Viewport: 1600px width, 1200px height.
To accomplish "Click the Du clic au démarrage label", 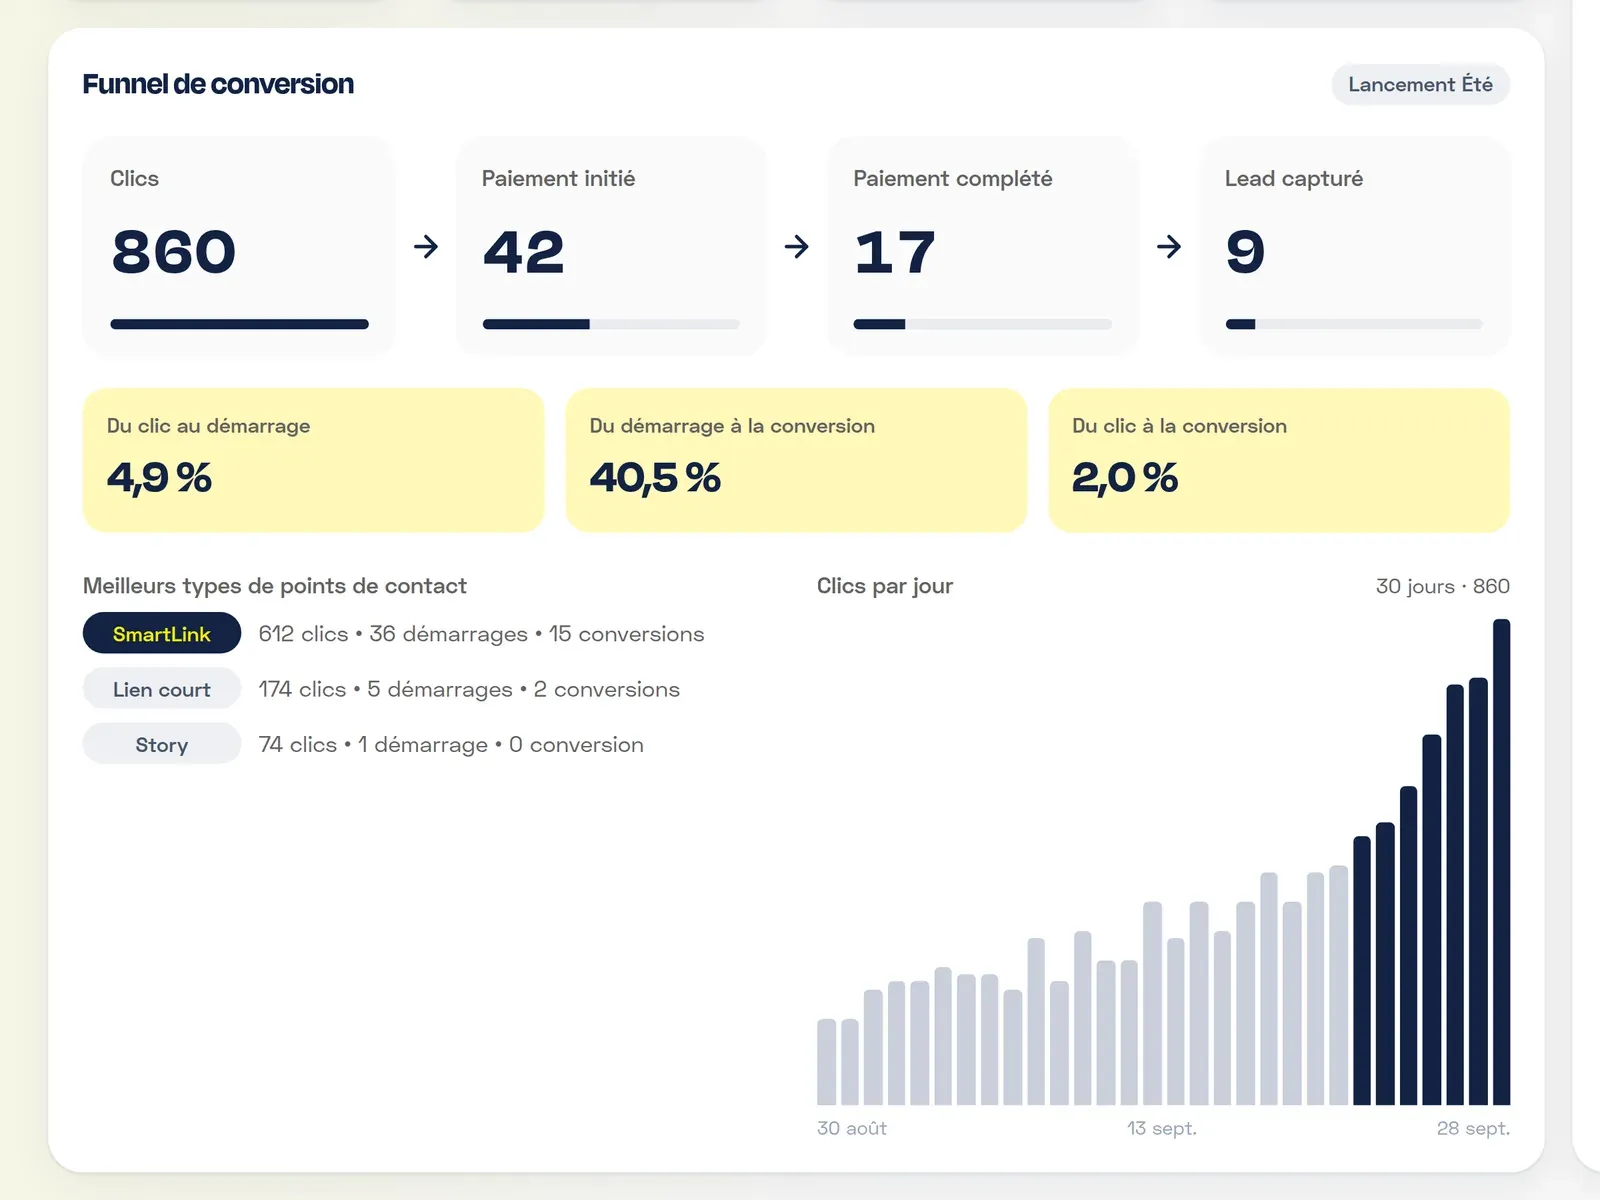I will [x=208, y=426].
